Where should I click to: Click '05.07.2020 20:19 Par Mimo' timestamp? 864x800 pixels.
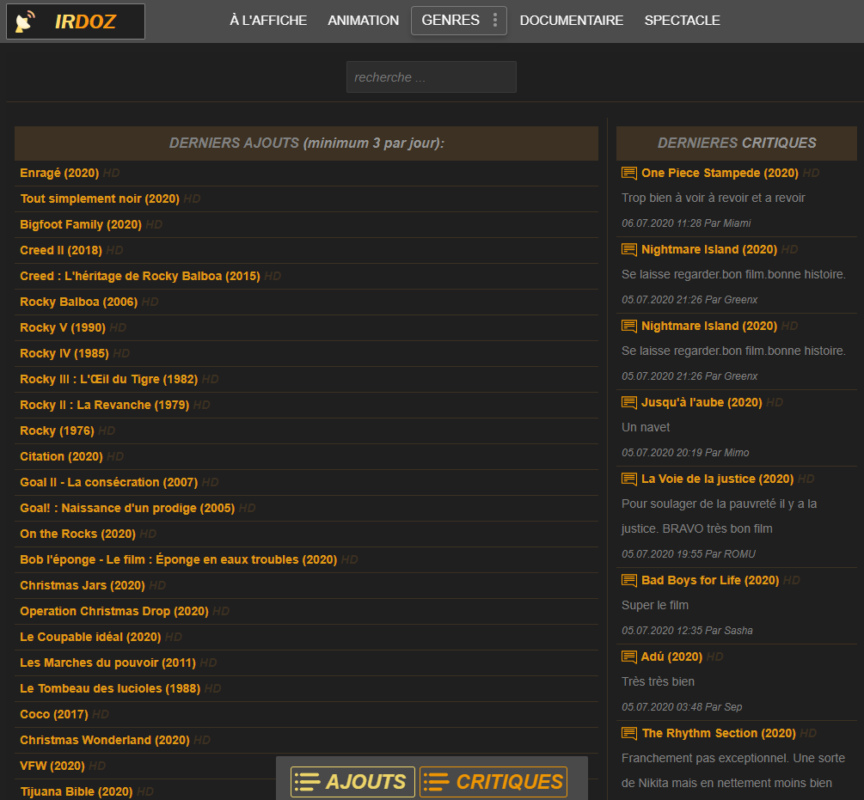tap(685, 452)
